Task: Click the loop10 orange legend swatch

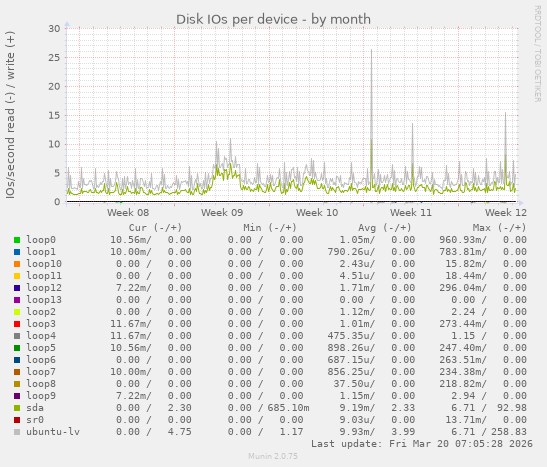Action: [x=17, y=264]
